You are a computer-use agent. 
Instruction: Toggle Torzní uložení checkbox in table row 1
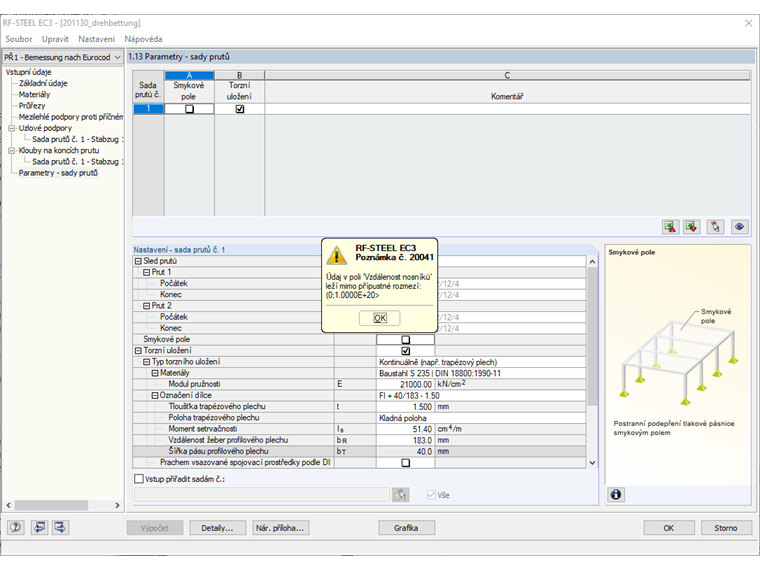(239, 109)
